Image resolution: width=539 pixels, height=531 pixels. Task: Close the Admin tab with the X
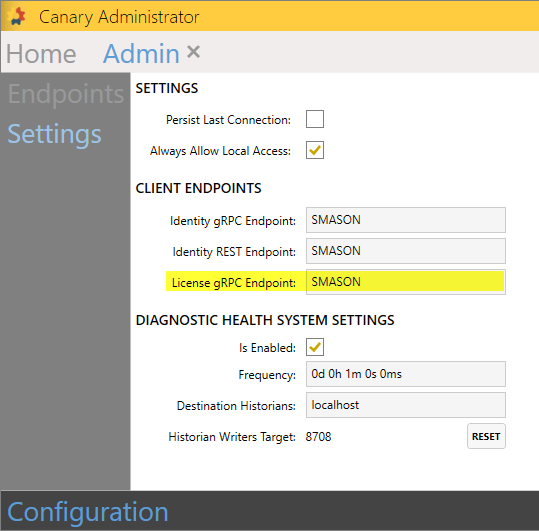click(x=193, y=52)
